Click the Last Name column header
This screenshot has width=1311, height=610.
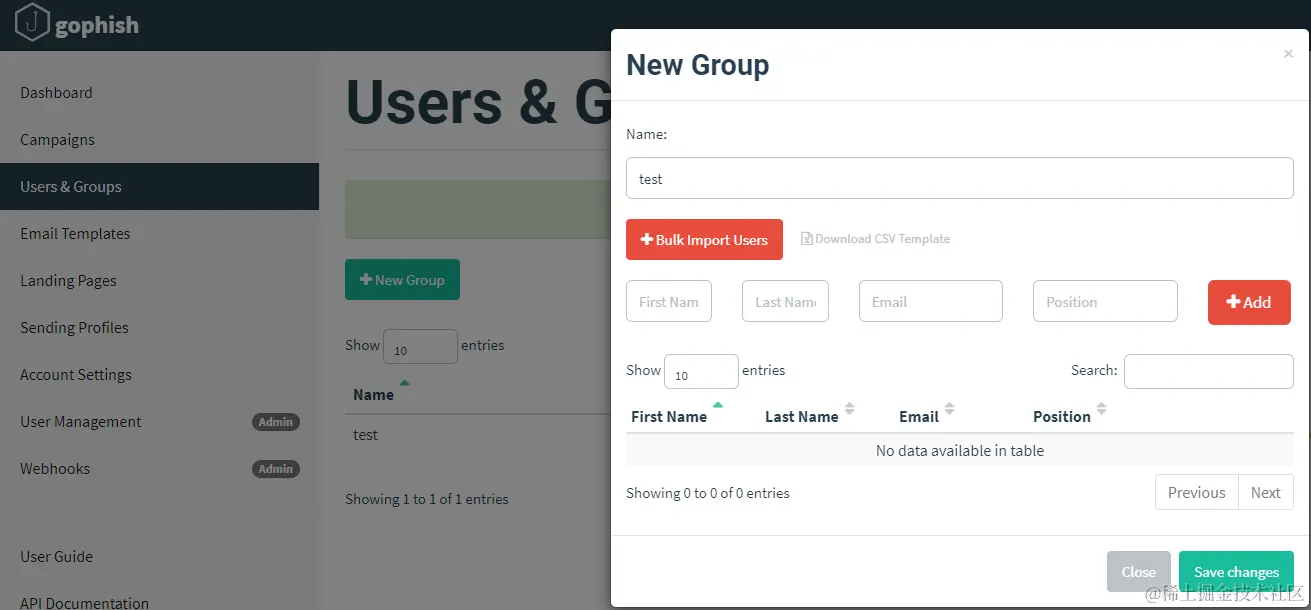(801, 417)
